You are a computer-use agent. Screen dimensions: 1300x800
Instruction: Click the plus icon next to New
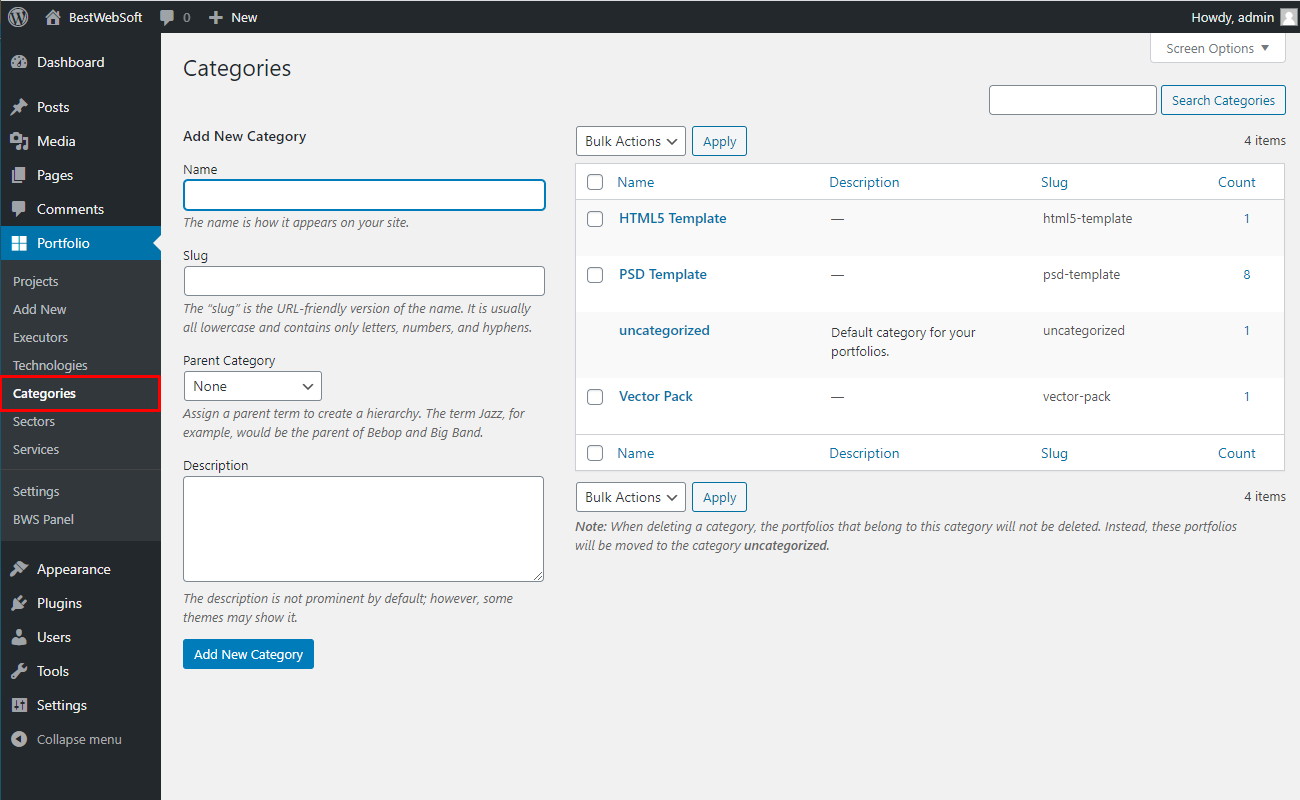215,17
